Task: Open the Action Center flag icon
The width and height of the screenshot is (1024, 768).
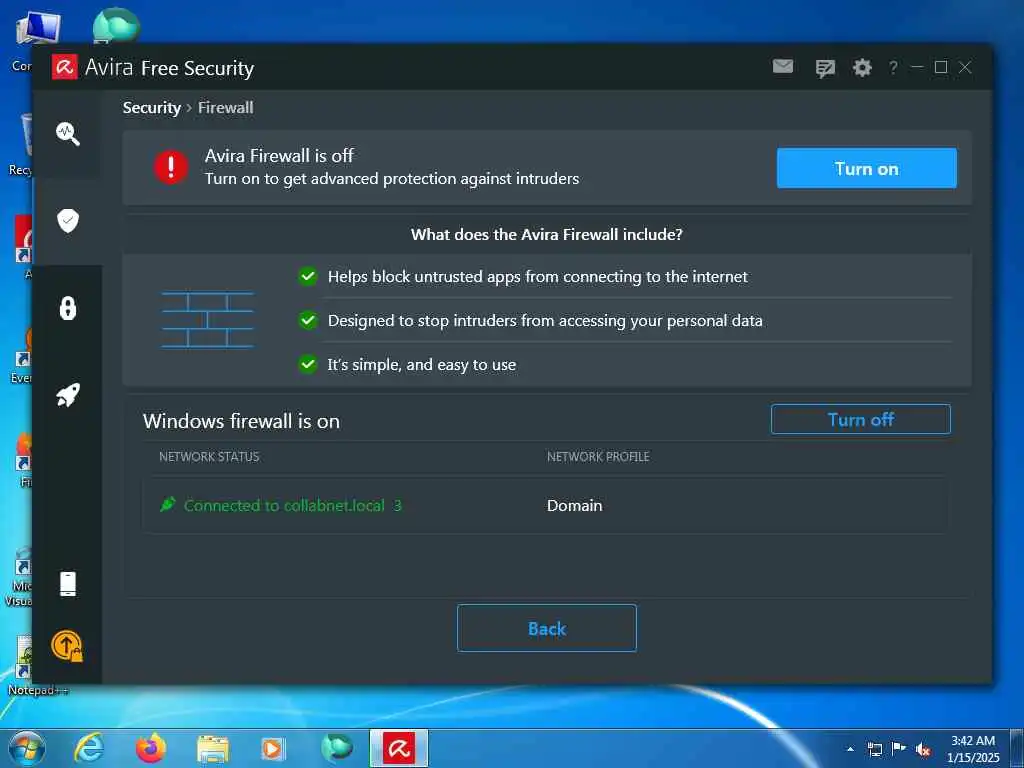Action: [899, 748]
